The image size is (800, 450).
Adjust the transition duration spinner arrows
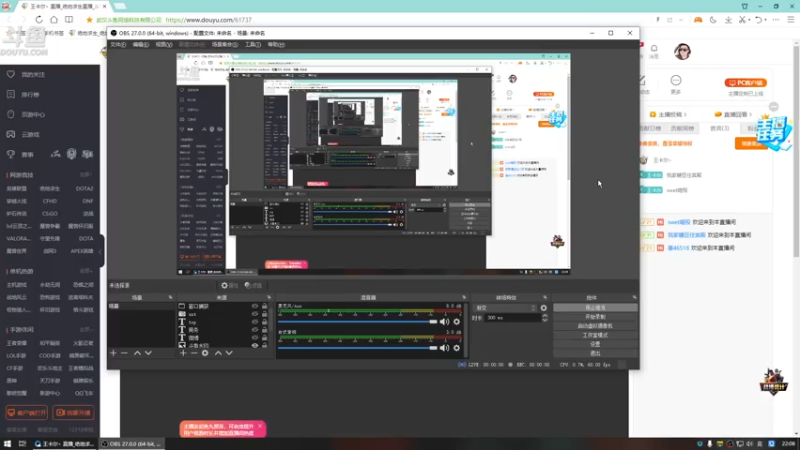click(544, 318)
